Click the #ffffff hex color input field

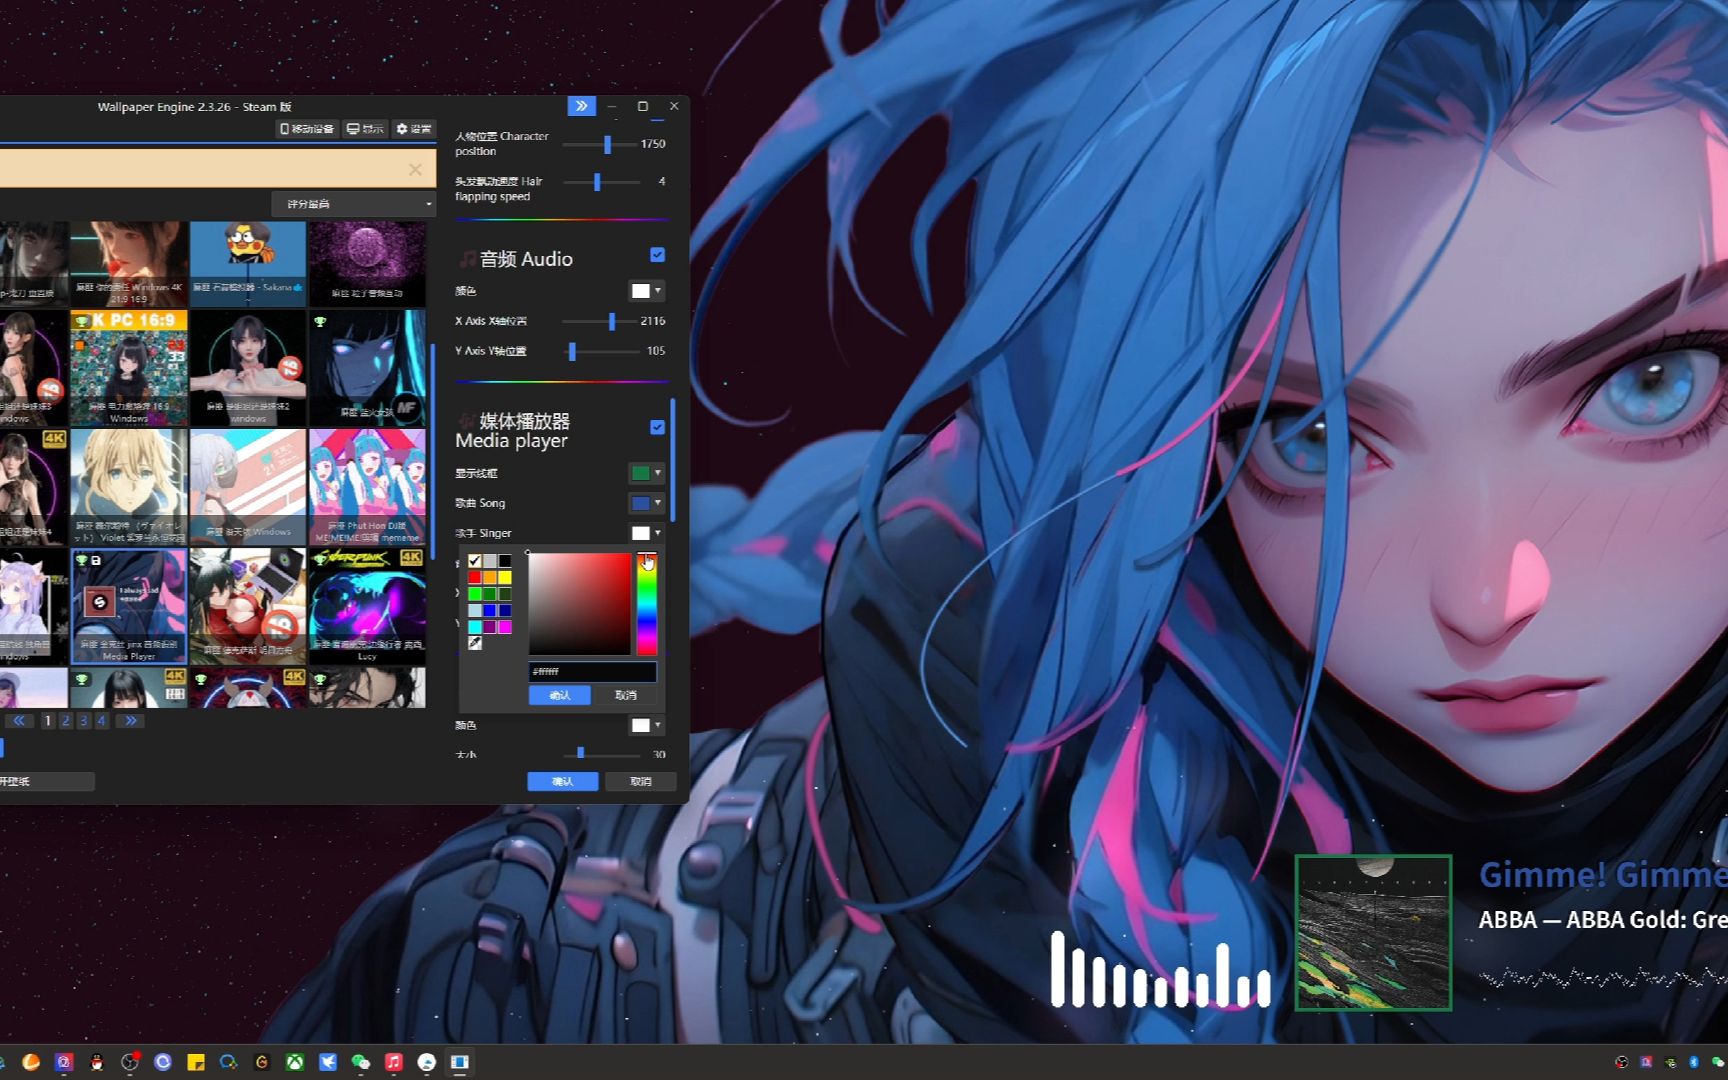point(592,672)
